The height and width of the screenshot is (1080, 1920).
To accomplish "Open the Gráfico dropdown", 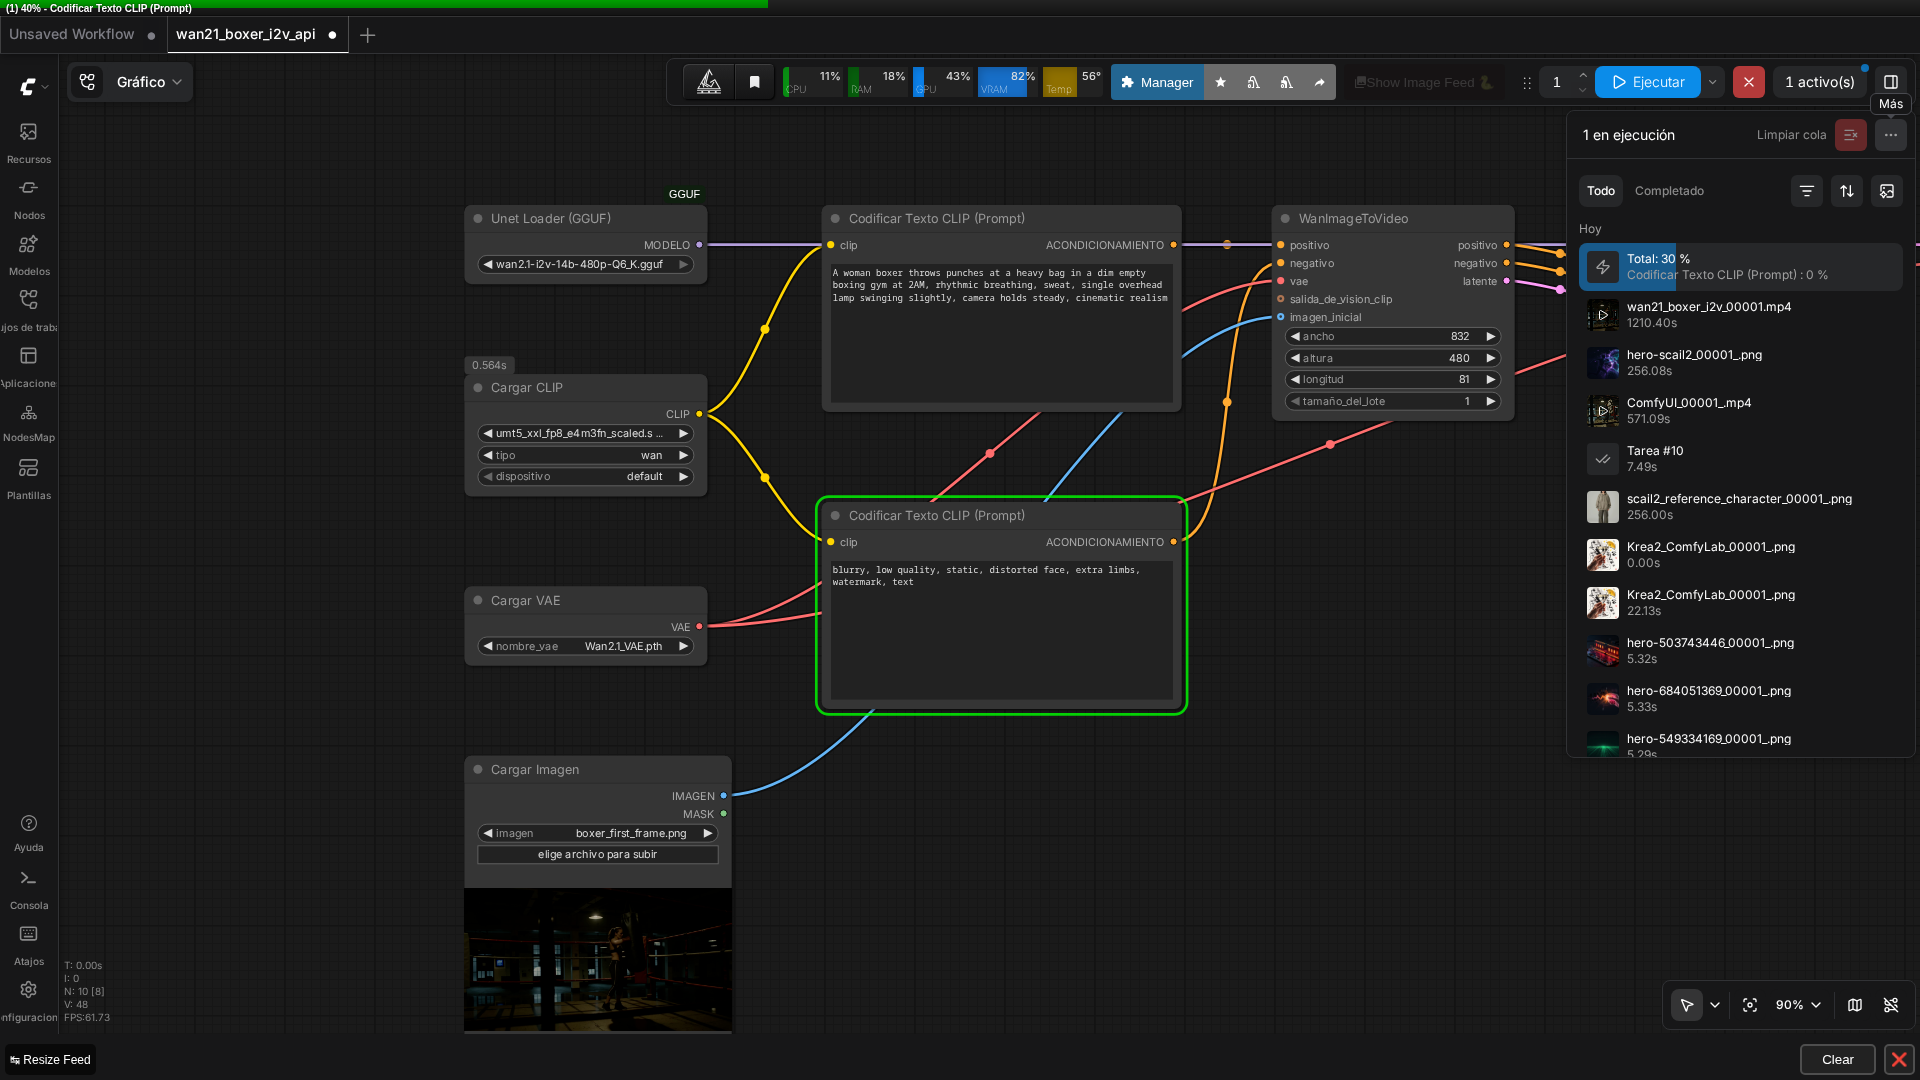I will click(x=130, y=82).
